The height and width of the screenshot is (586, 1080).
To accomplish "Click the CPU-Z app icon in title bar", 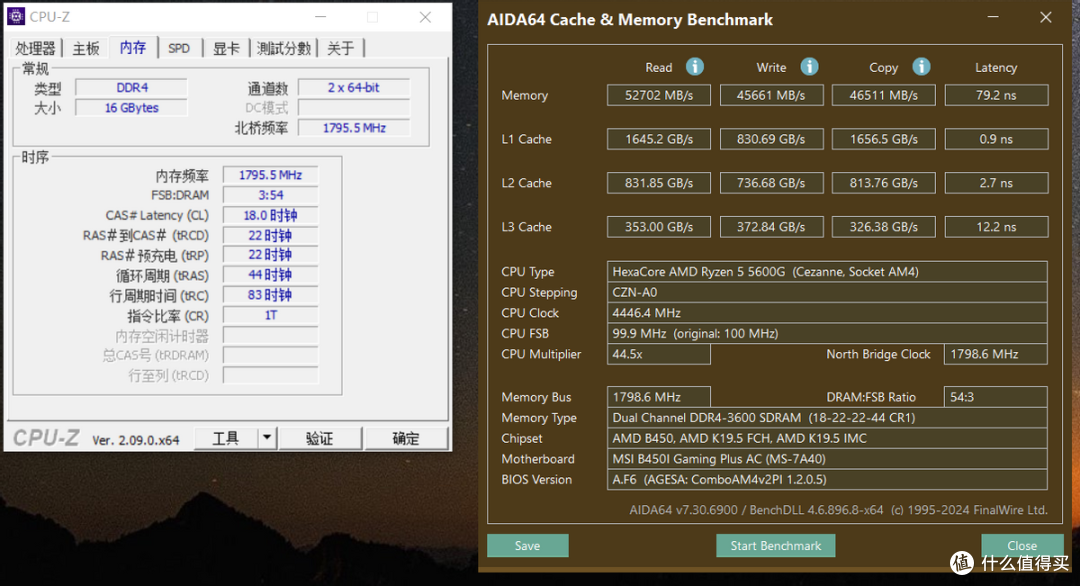I will click(x=16, y=17).
